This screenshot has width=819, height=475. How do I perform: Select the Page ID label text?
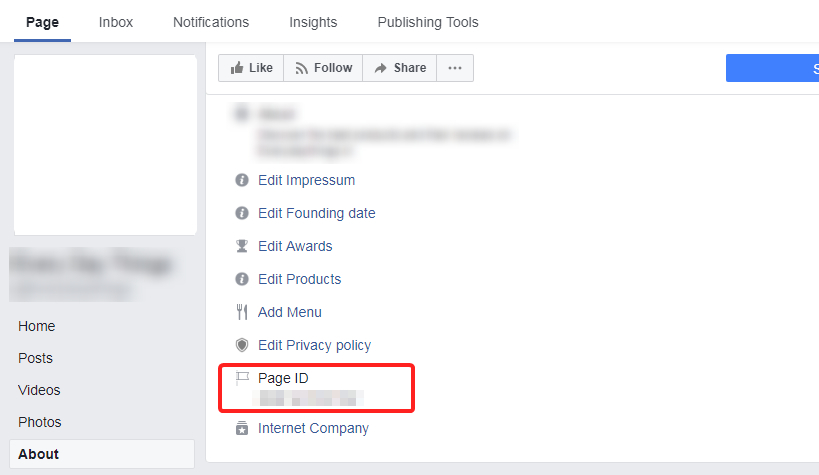pos(283,378)
